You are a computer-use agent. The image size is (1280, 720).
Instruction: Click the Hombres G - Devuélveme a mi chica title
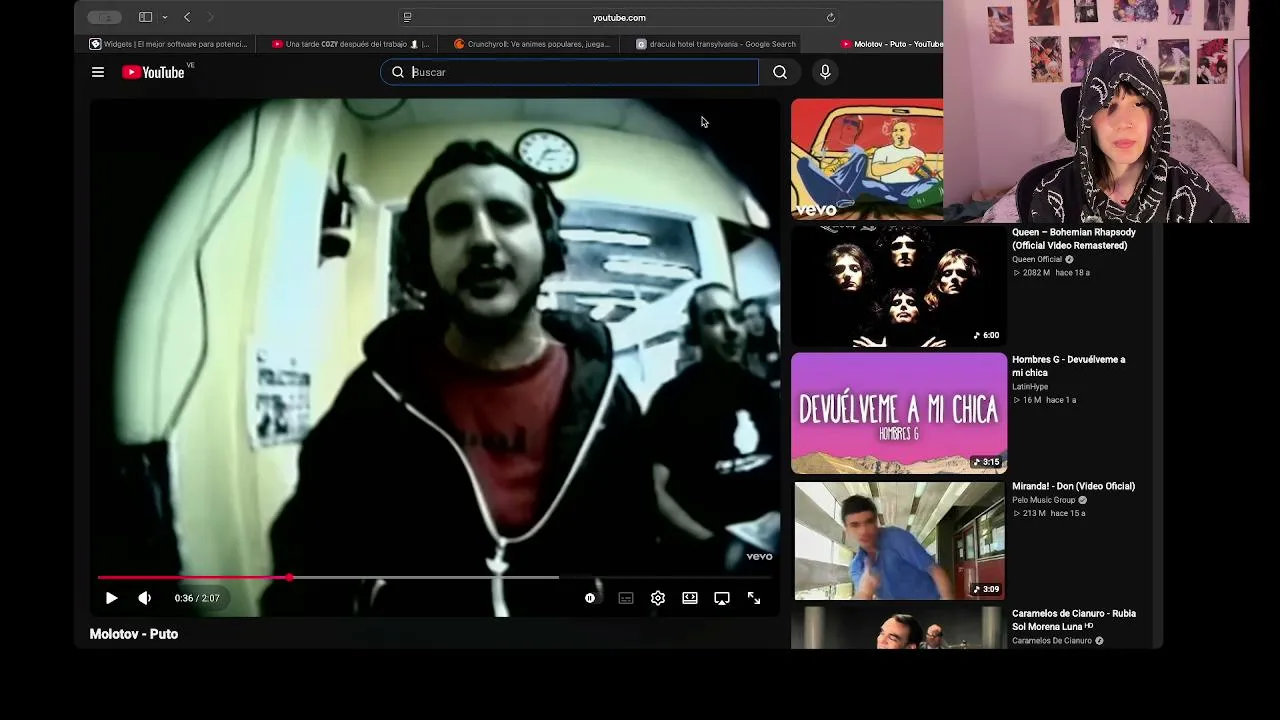pyautogui.click(x=1069, y=366)
